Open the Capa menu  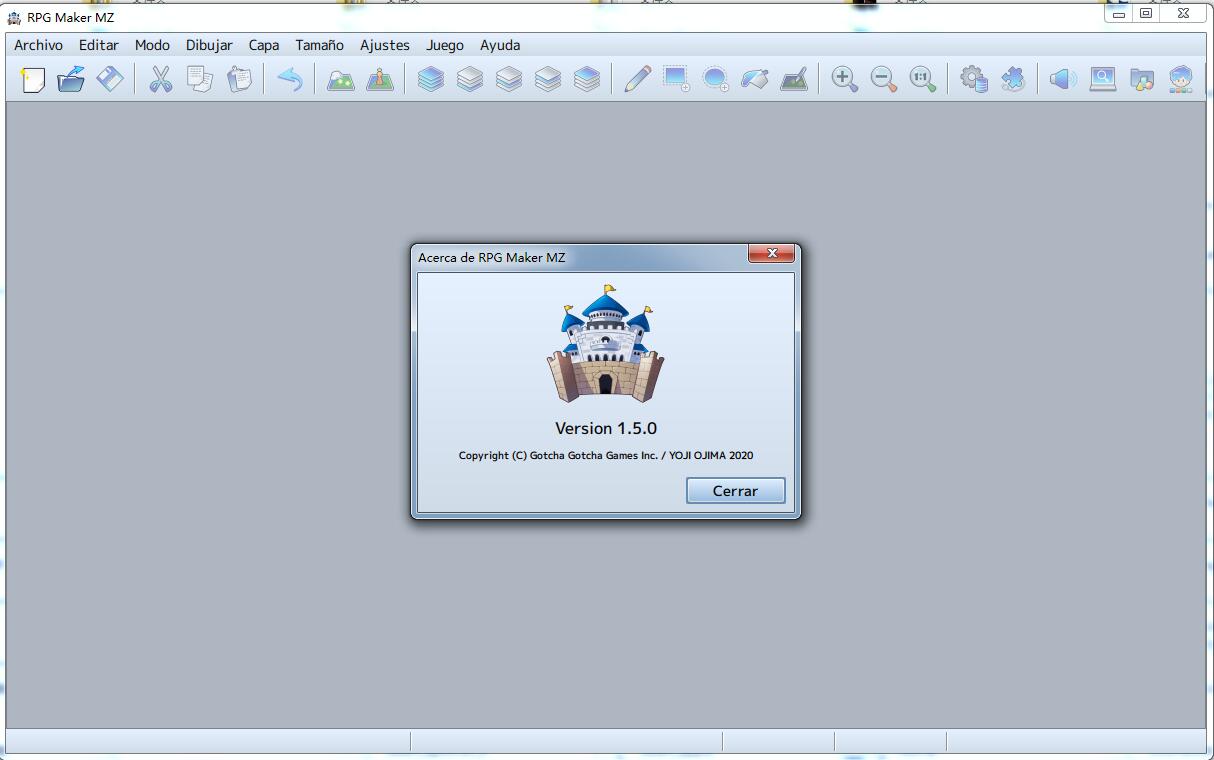pos(264,45)
